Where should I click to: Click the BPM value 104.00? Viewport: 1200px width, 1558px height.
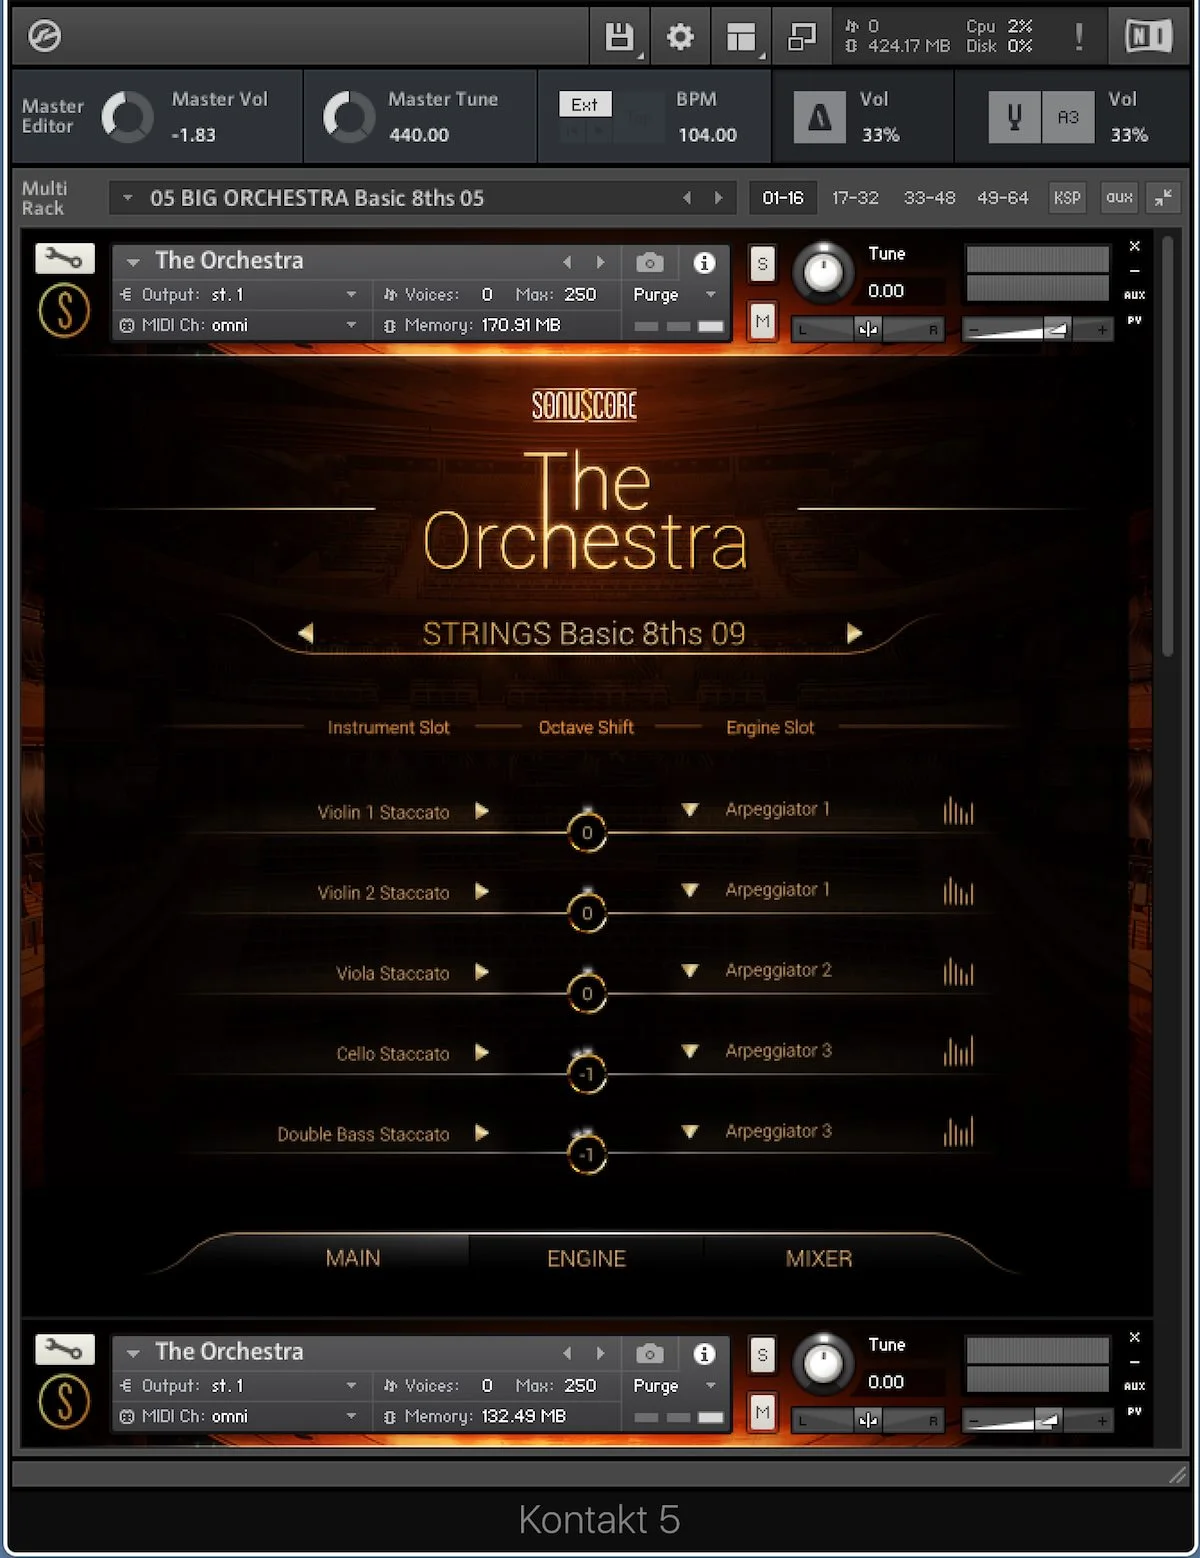click(707, 134)
